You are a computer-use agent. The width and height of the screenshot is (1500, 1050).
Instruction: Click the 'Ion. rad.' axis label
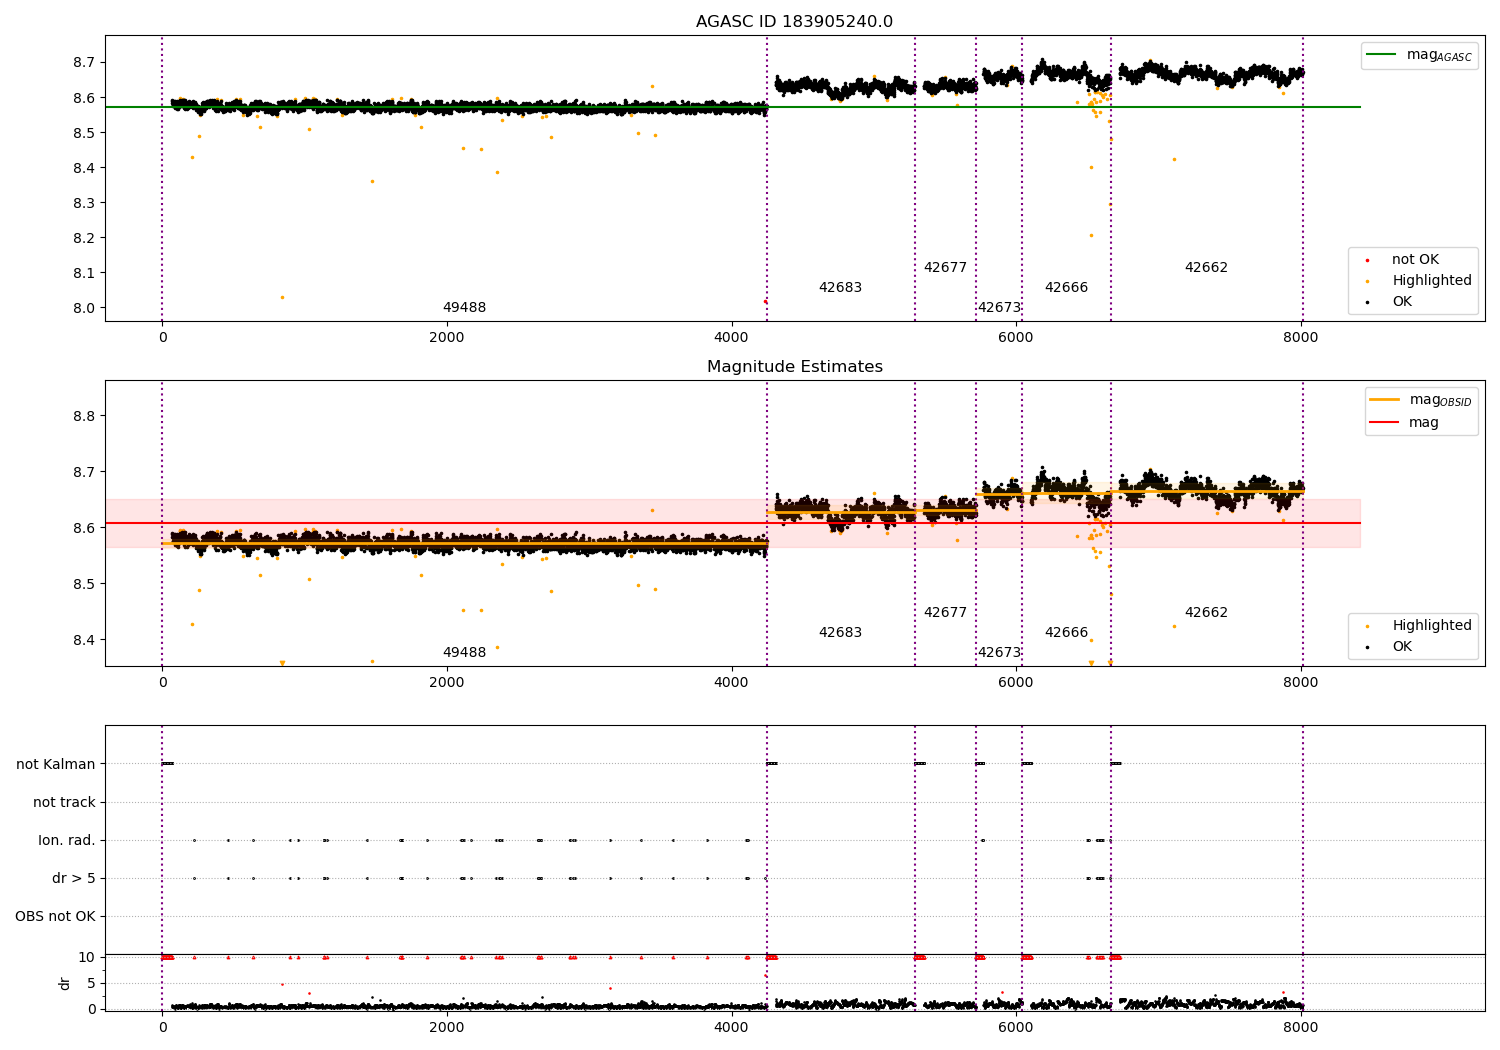67,841
